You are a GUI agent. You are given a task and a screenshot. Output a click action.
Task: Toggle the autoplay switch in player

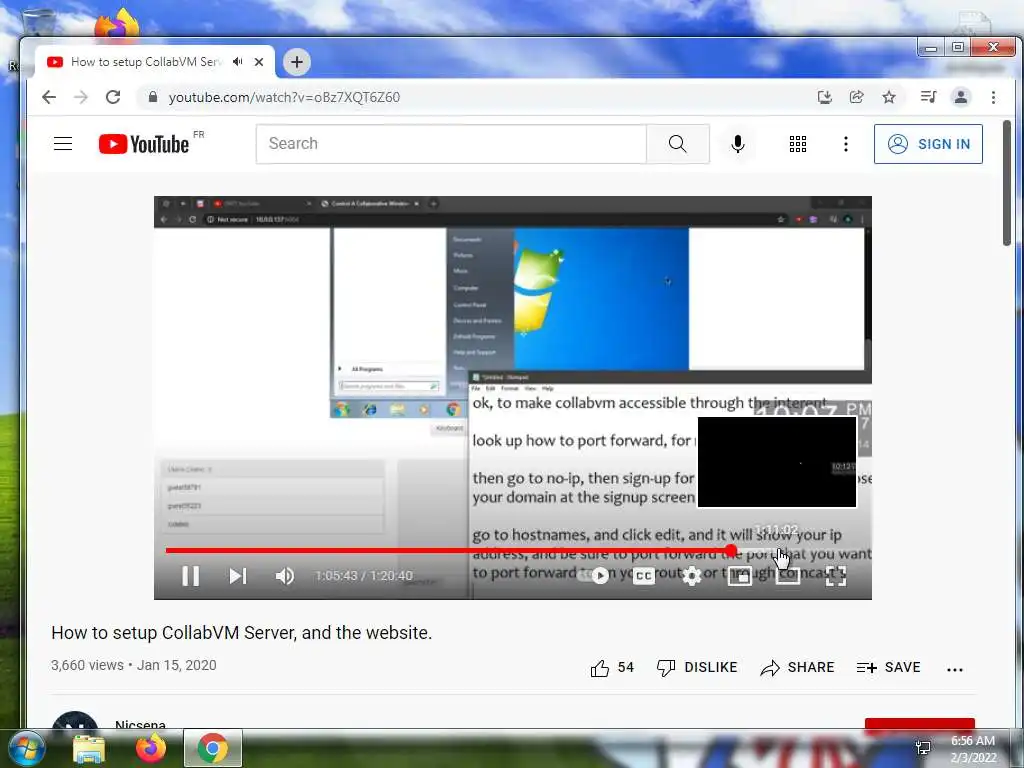point(594,575)
